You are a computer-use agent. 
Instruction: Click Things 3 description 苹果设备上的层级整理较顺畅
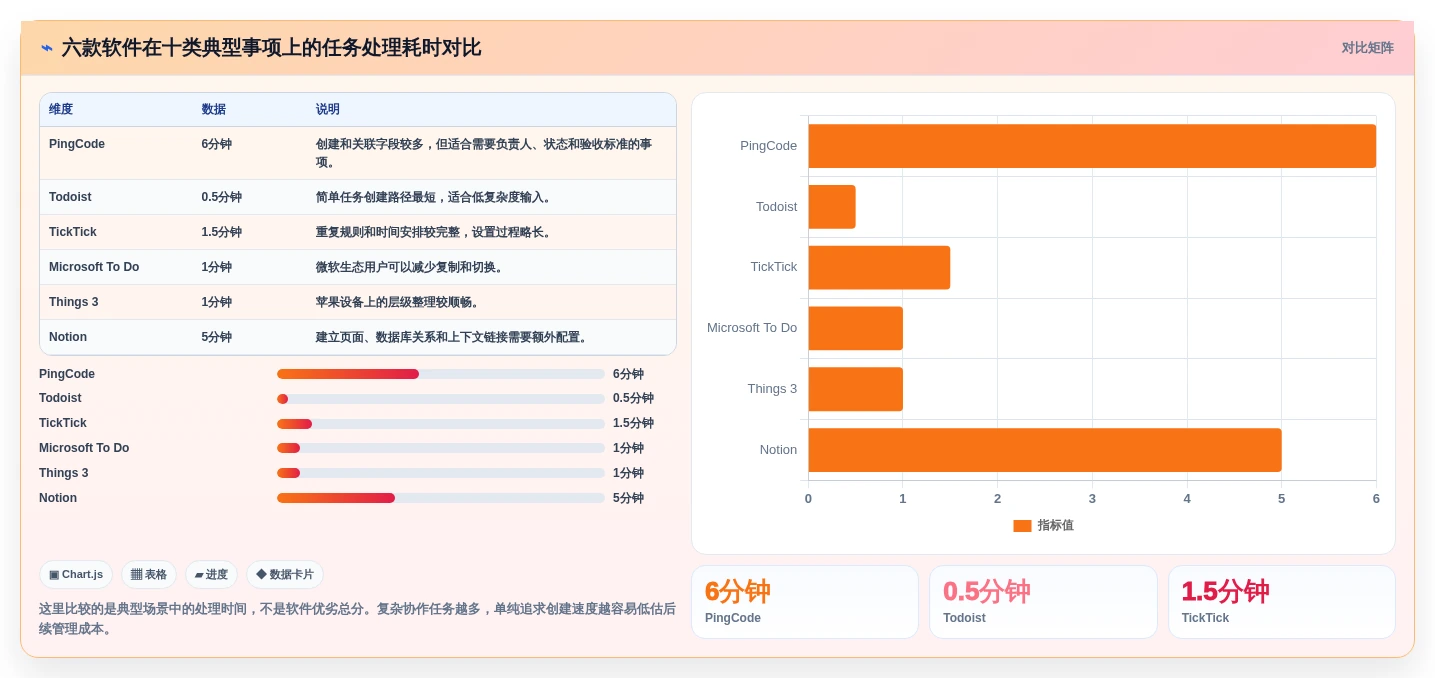pos(400,302)
